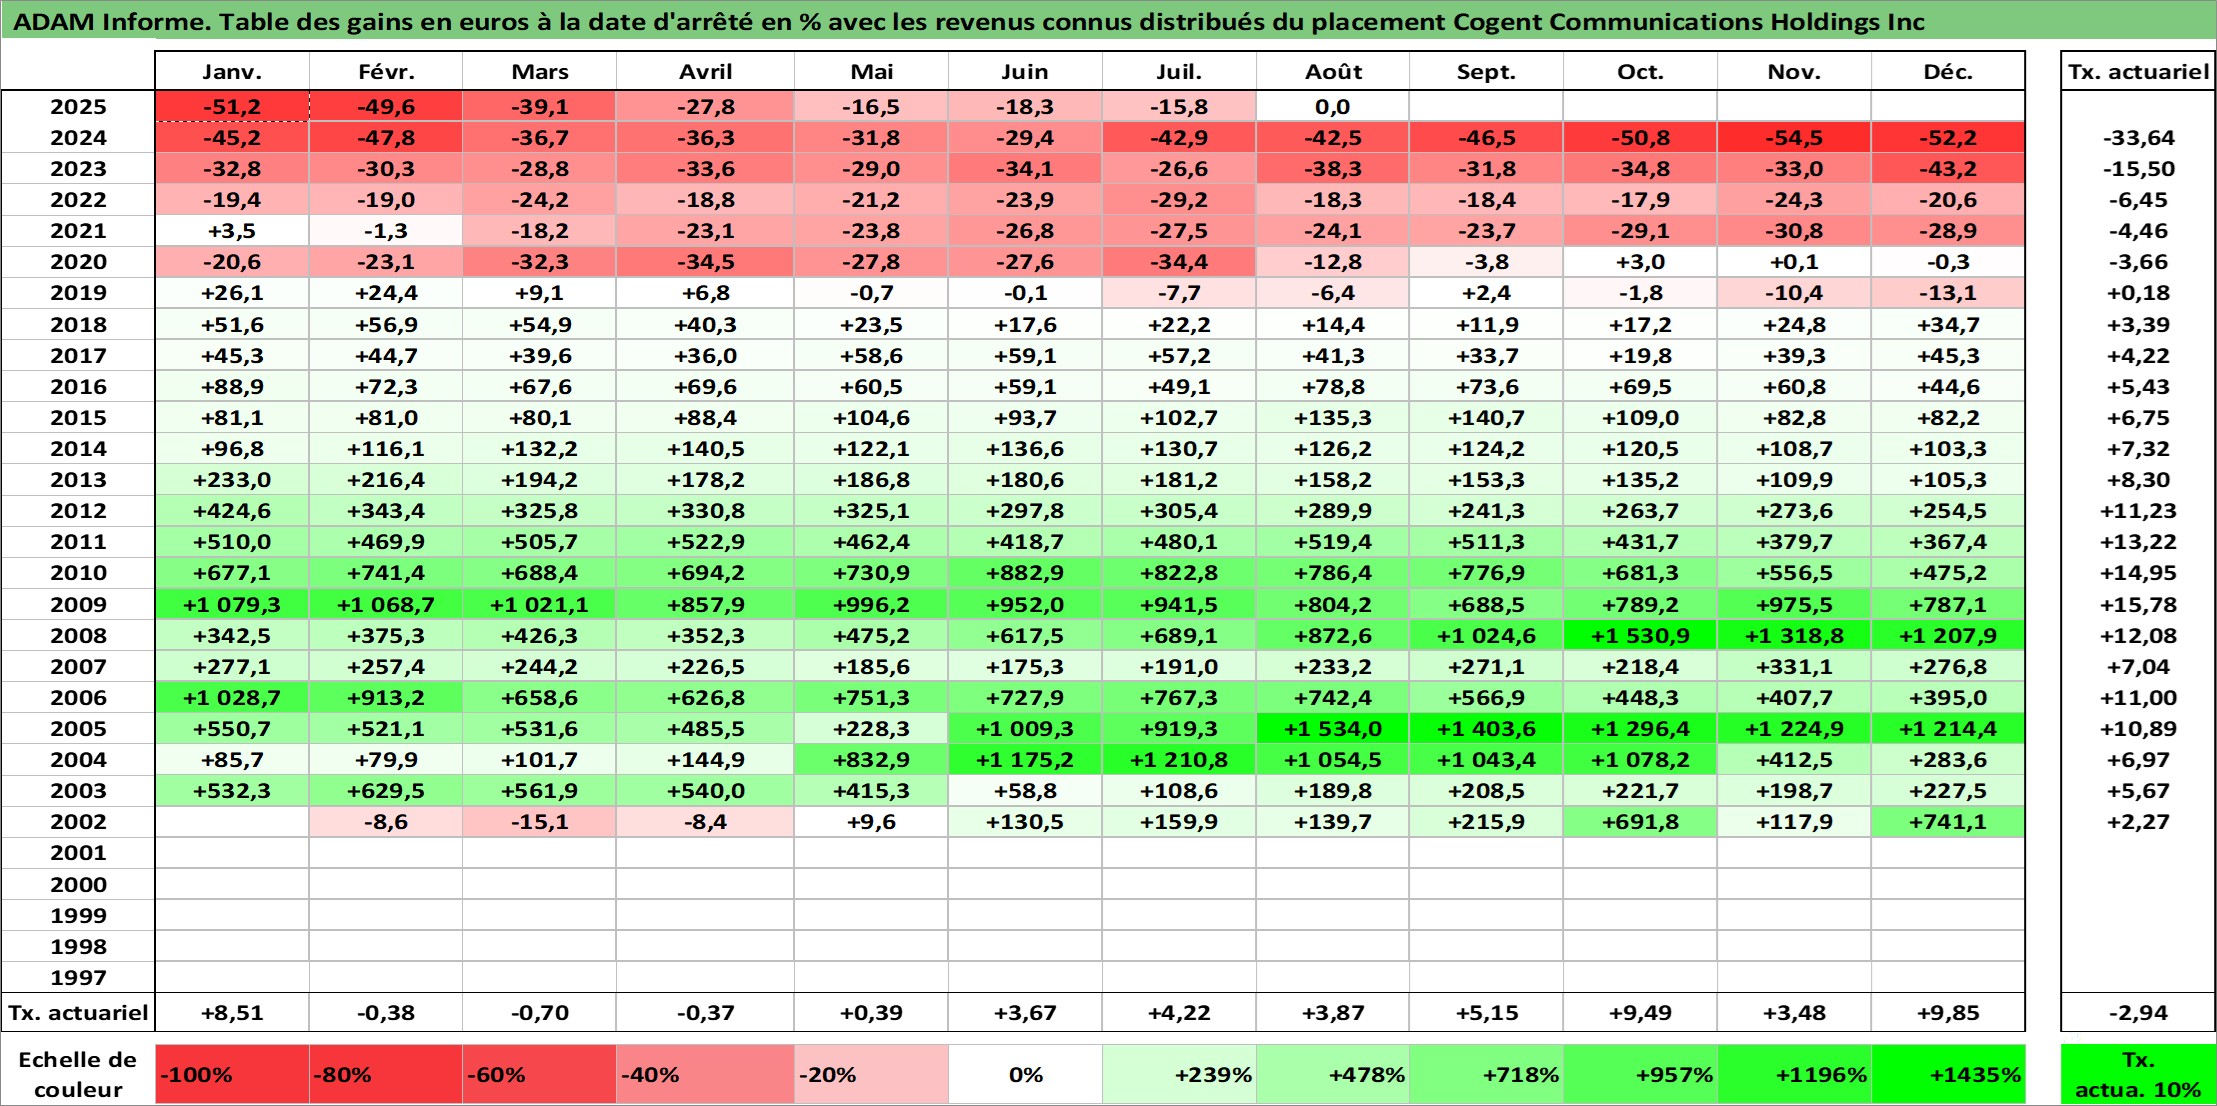Click the Févr. column header
The image size is (2217, 1106).
(x=386, y=72)
